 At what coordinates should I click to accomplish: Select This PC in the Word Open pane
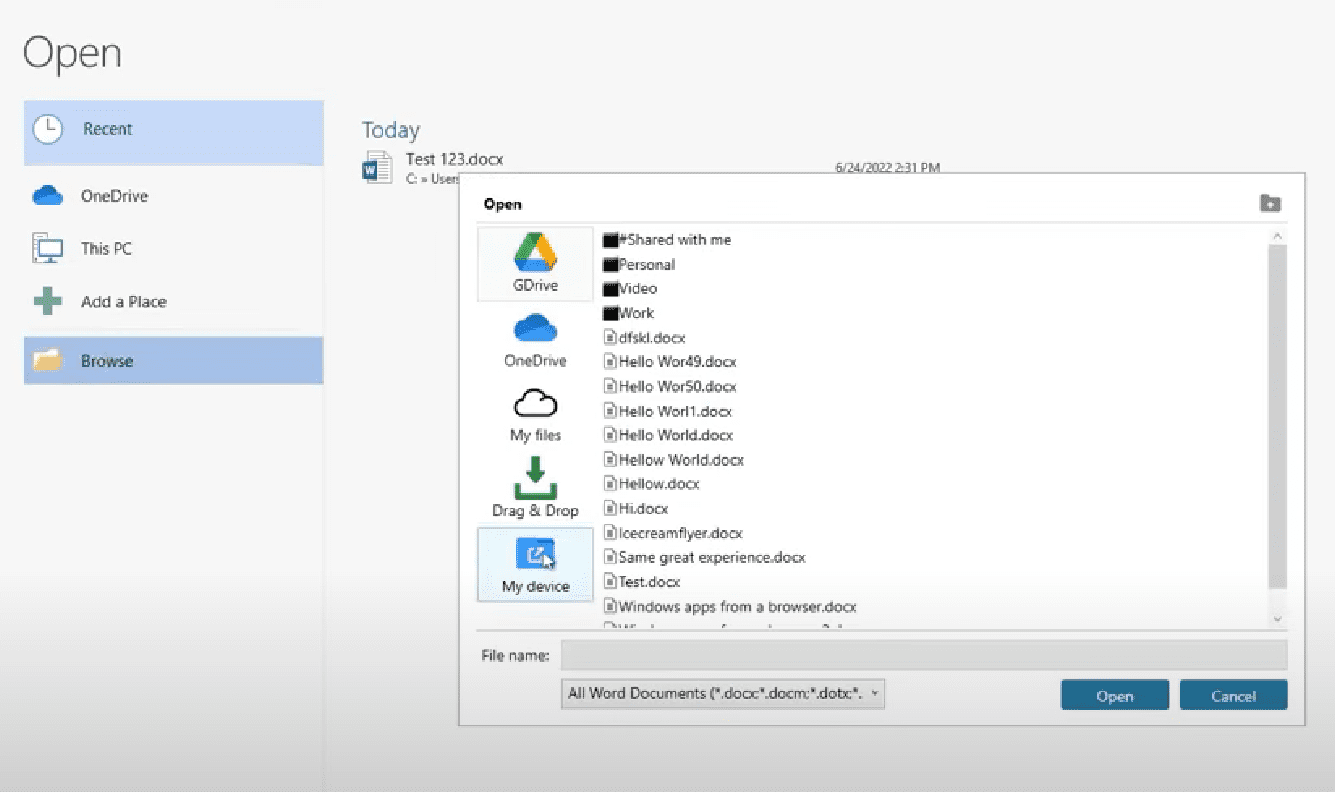point(173,248)
